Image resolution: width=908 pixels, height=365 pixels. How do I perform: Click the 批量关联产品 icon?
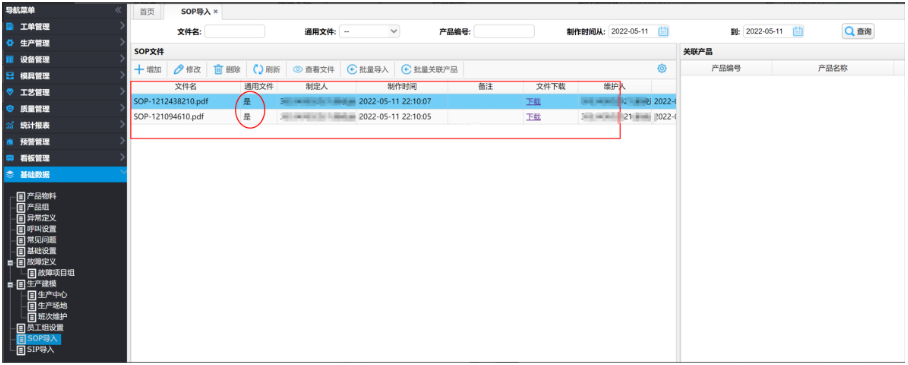(x=406, y=70)
